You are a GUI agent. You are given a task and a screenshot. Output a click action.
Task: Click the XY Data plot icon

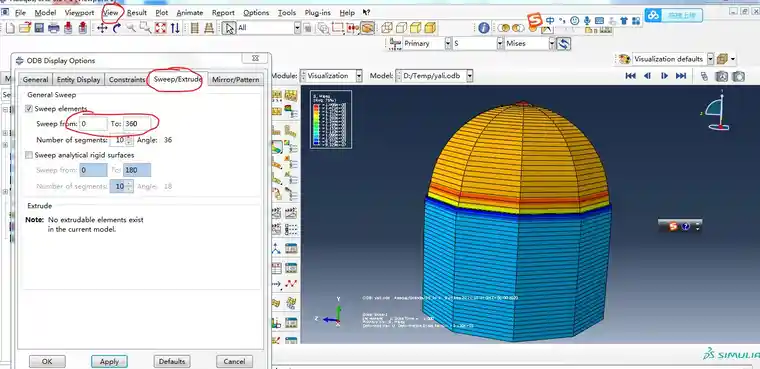coord(291,284)
